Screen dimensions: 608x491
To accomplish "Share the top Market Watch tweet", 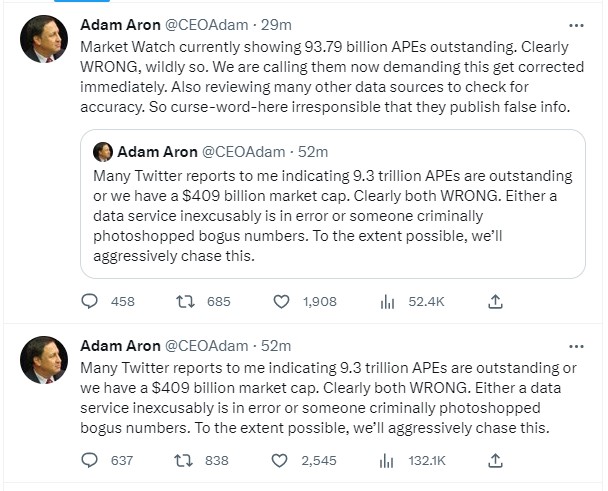I will (x=495, y=301).
